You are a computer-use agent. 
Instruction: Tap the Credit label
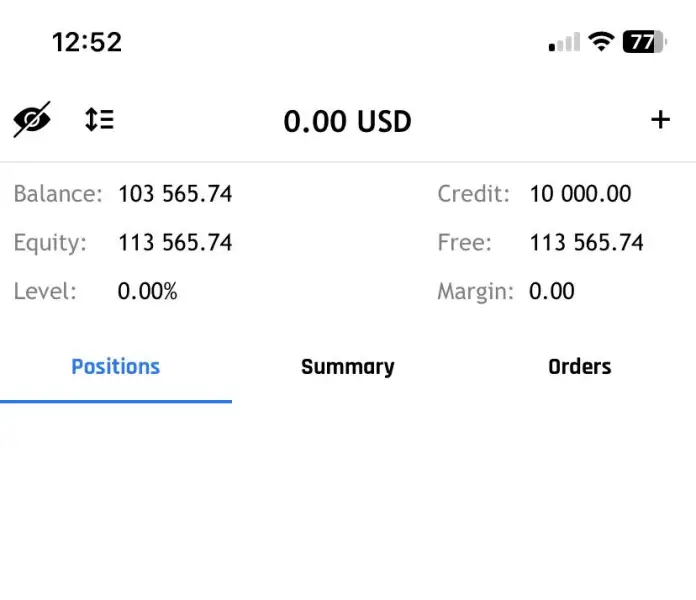(474, 194)
